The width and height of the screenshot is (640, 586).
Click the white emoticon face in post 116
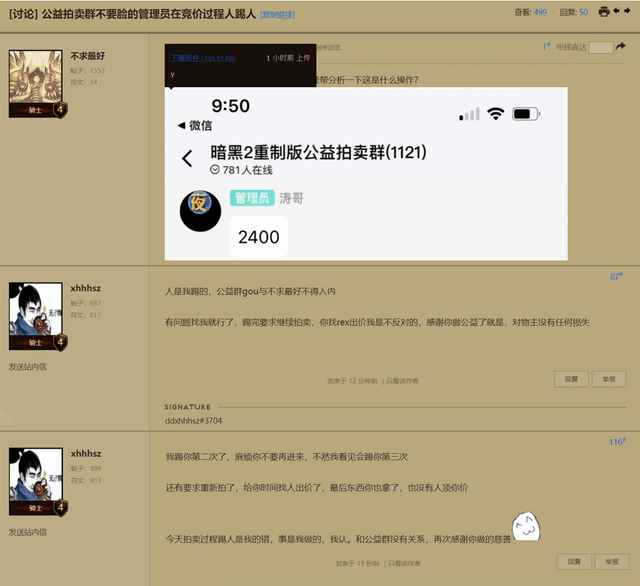(x=526, y=526)
